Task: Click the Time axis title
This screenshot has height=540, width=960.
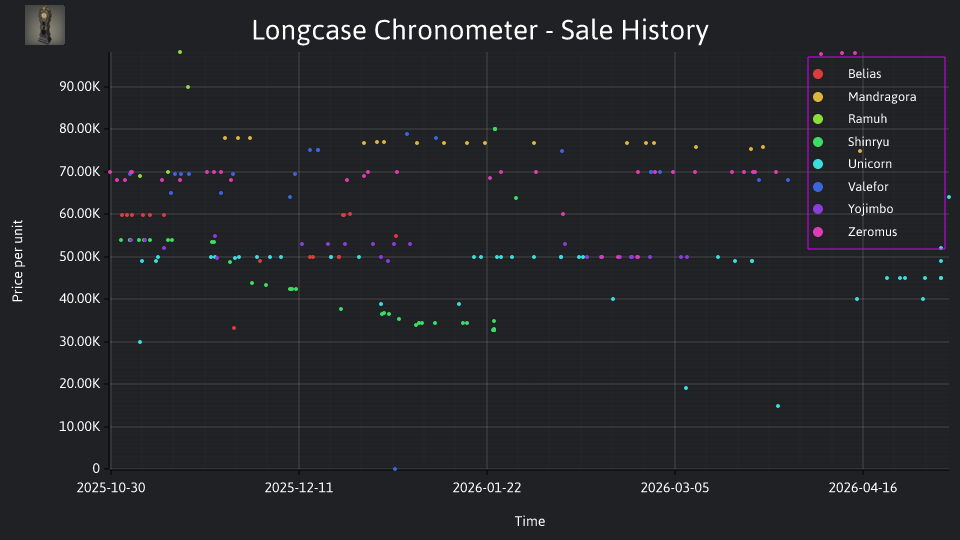Action: coord(530,522)
